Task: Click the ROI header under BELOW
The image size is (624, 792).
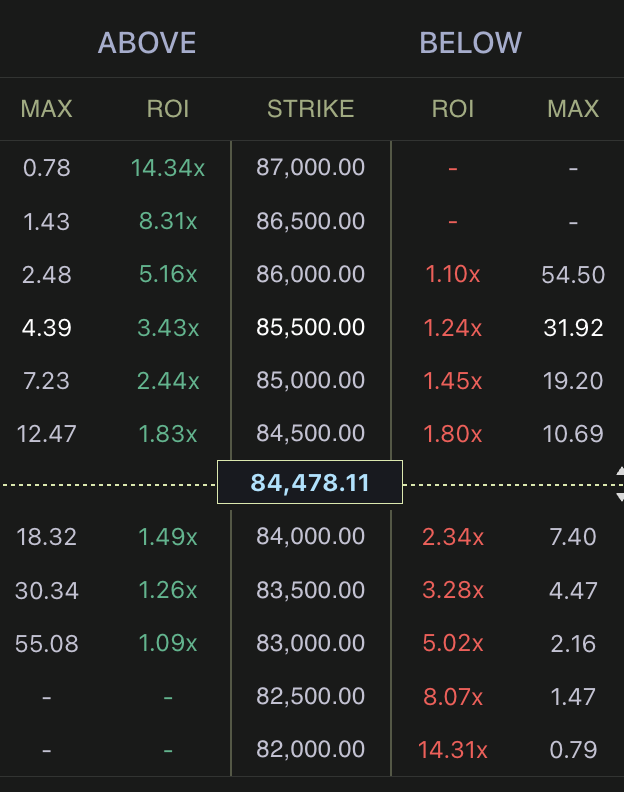Action: tap(453, 109)
